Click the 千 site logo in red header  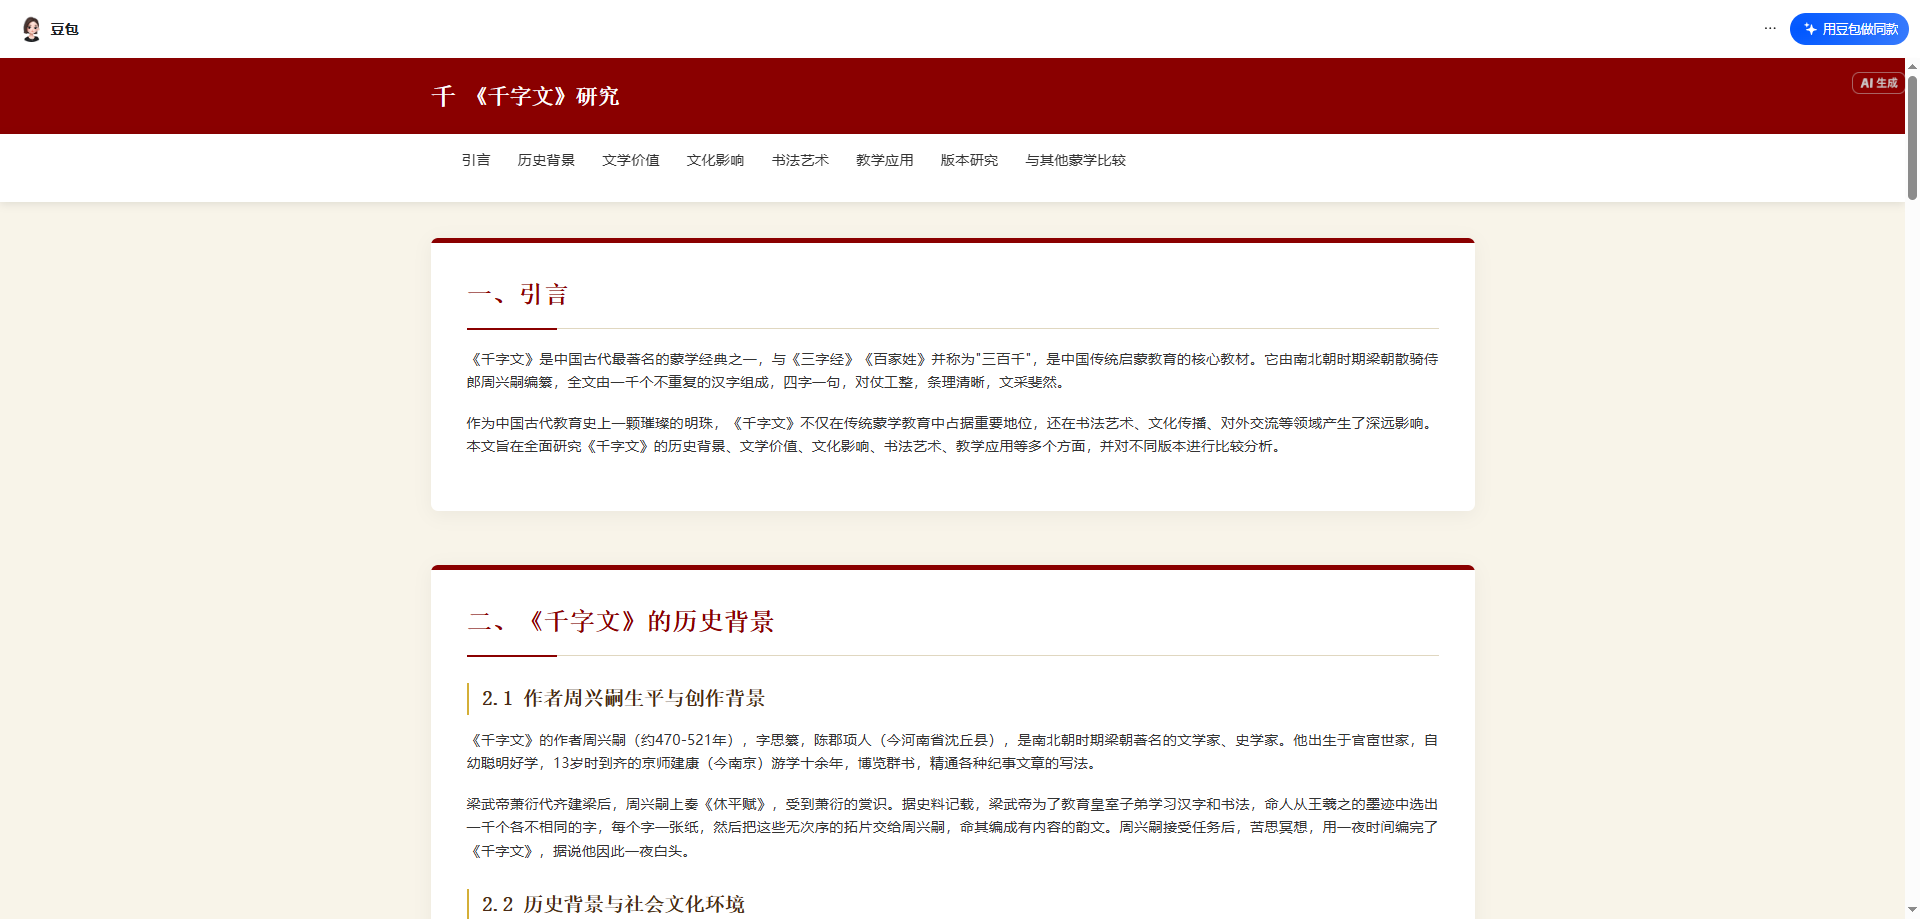443,96
